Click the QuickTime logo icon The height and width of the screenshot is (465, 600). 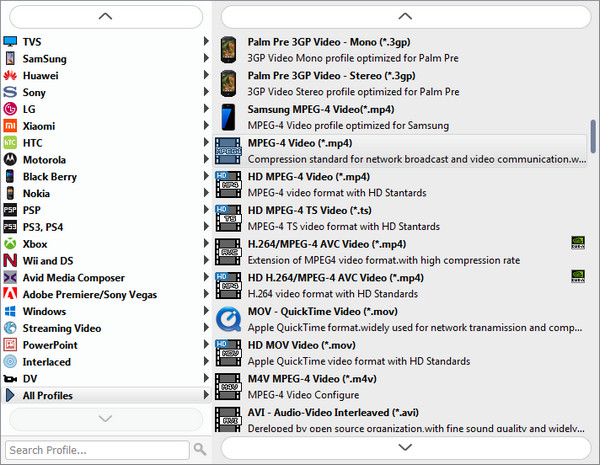tap(228, 320)
